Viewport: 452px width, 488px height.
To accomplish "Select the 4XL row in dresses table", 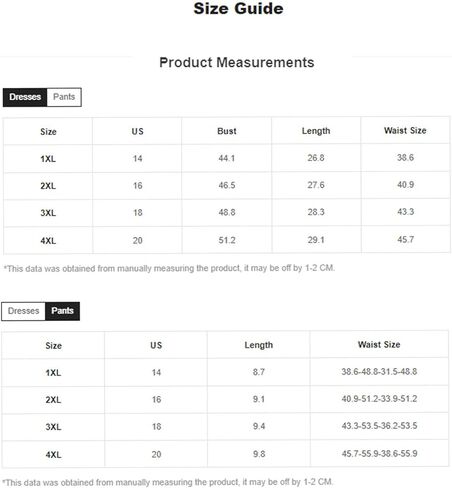I will (227, 240).
